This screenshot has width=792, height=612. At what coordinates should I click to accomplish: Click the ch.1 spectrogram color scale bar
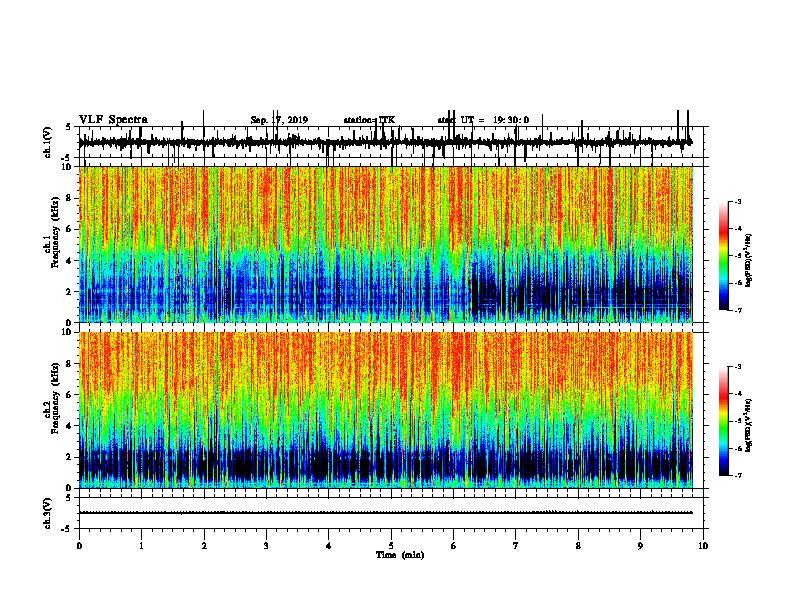point(724,256)
